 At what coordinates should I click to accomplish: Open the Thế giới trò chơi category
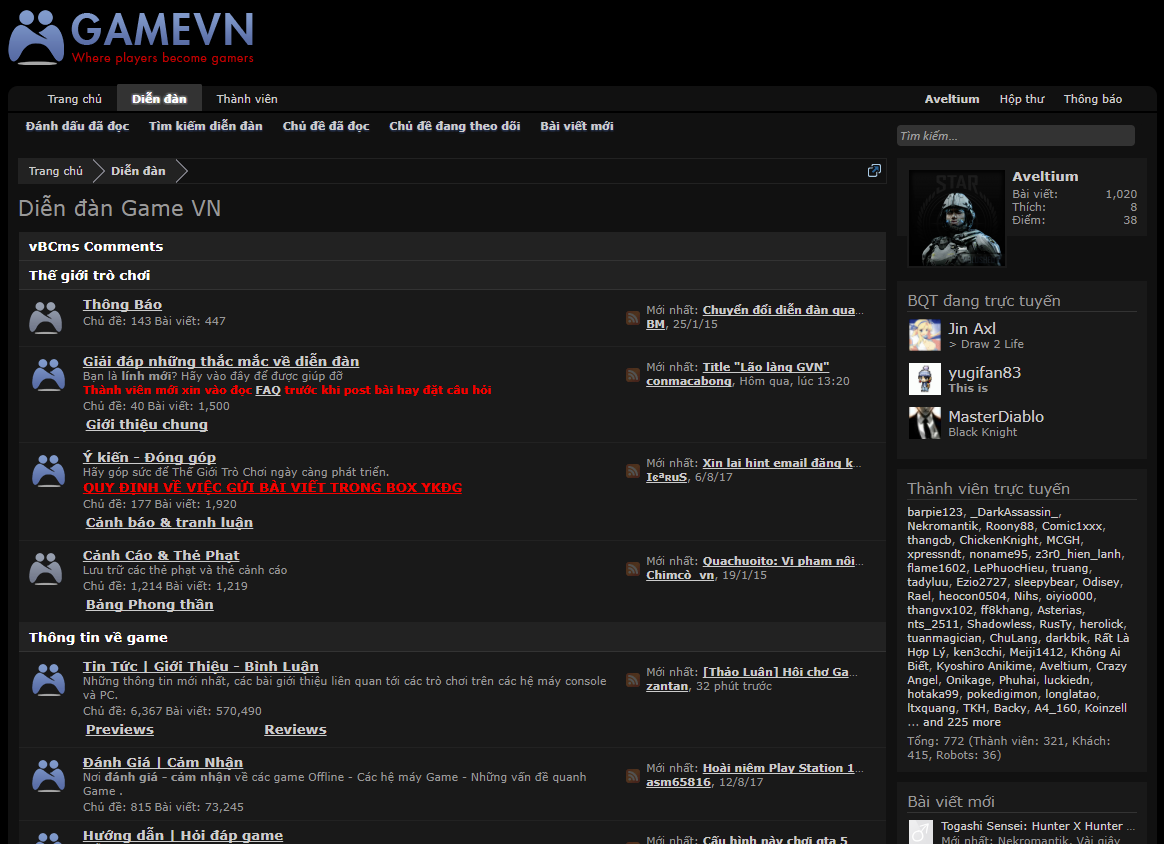[89, 275]
